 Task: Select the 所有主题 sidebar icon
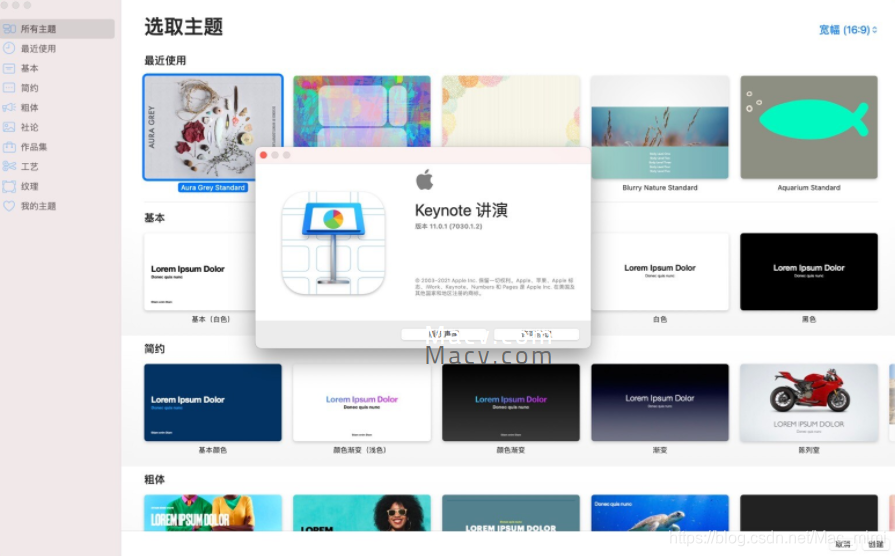point(9,29)
